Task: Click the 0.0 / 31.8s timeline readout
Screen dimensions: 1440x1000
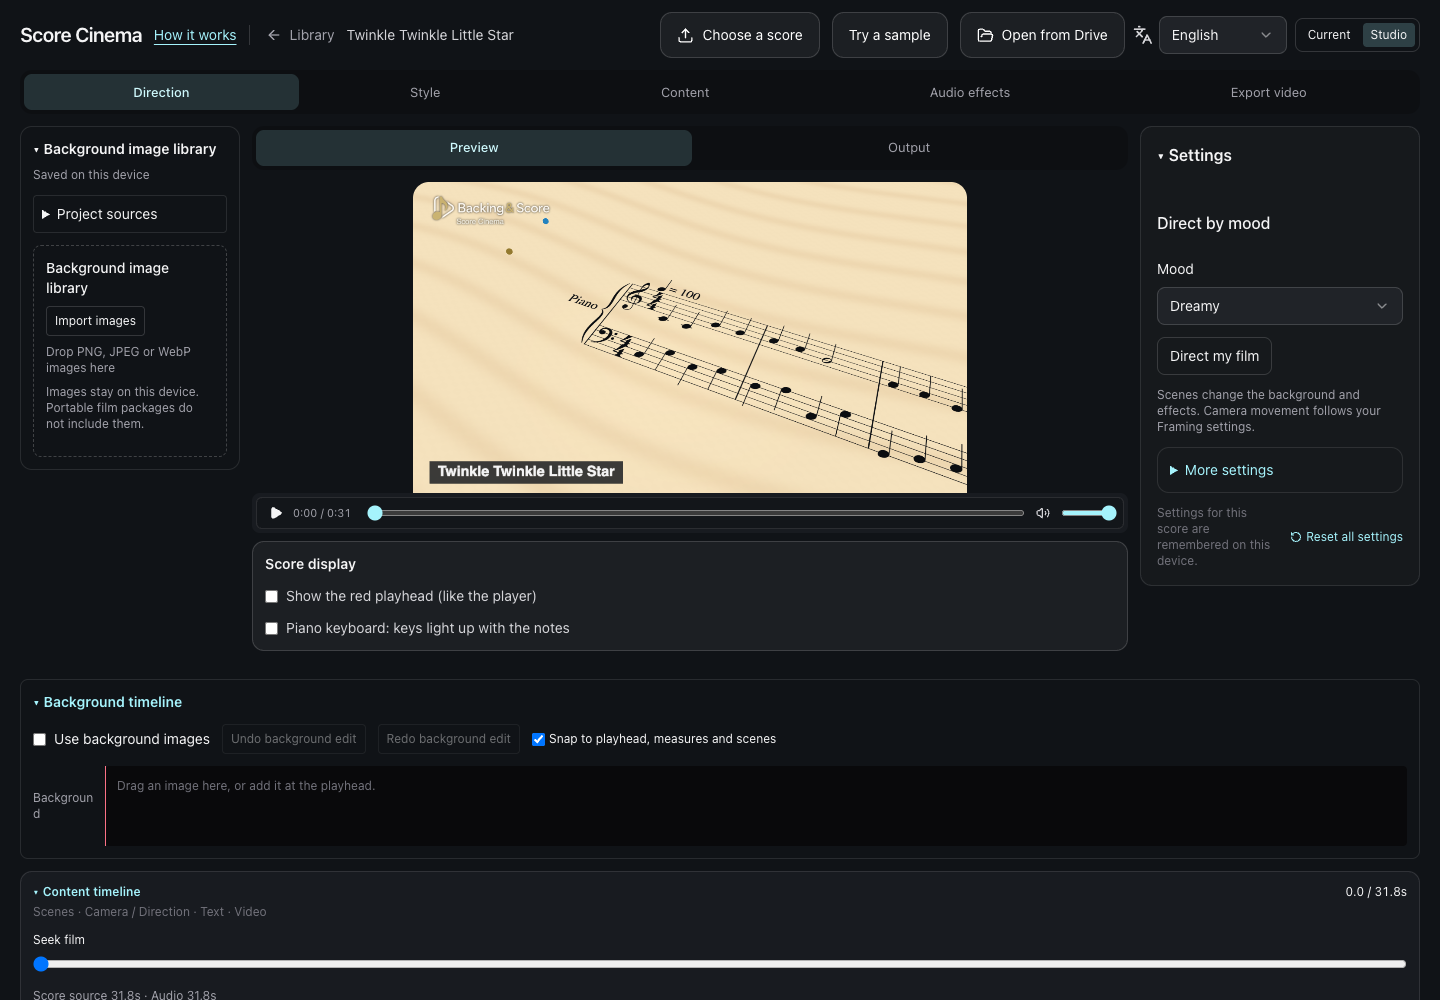Action: click(1376, 892)
